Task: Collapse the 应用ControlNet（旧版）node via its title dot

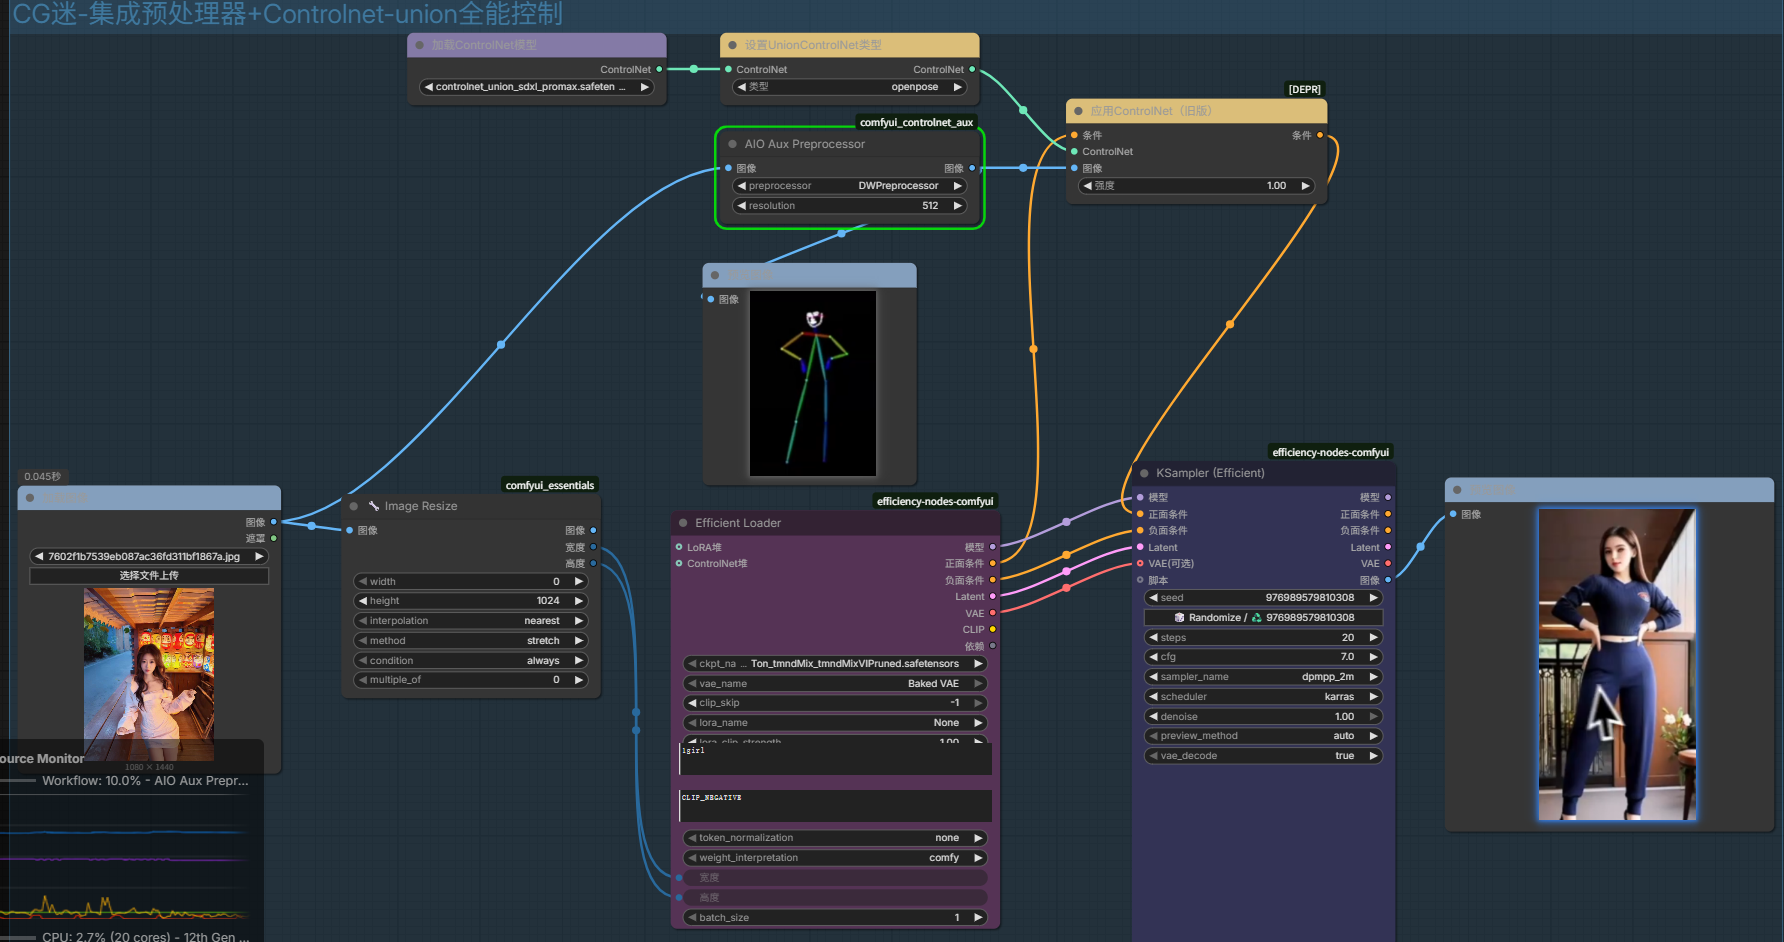Action: 1079,111
